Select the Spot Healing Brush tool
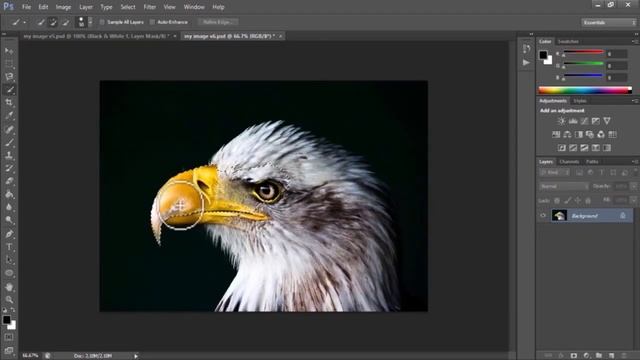 coord(9,129)
